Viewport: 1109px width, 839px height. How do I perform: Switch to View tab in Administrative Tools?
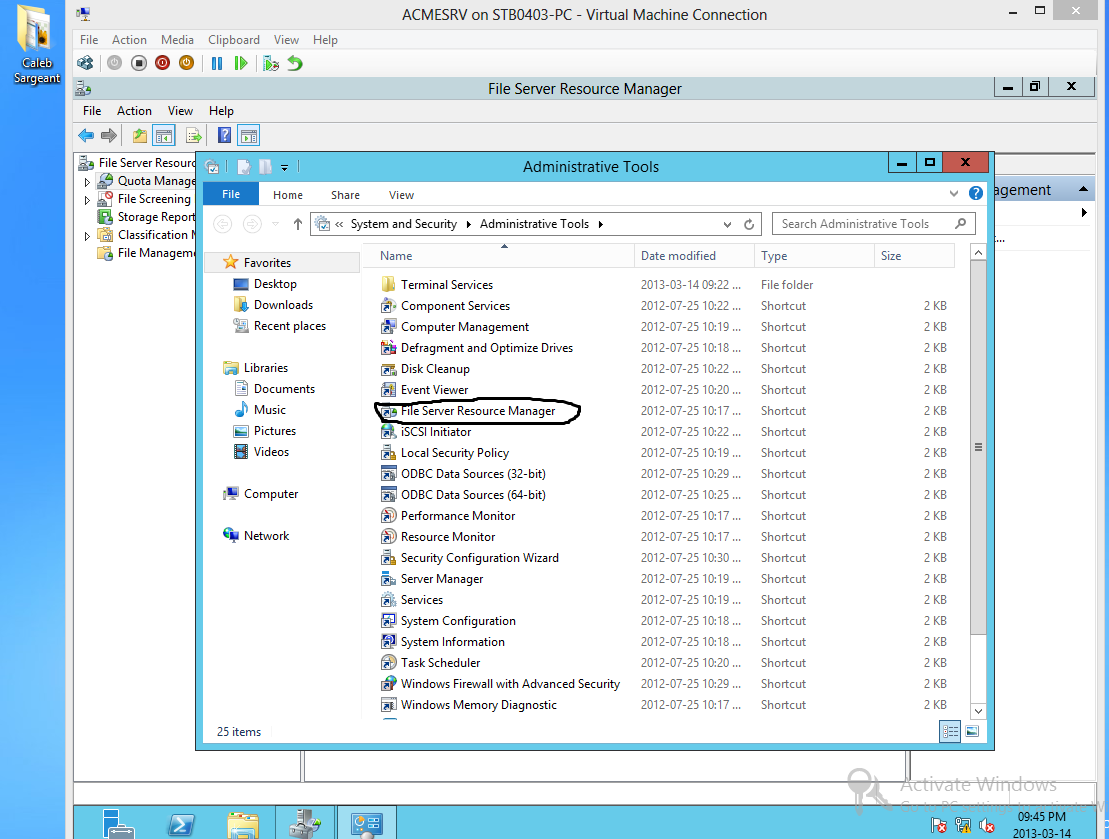(401, 195)
